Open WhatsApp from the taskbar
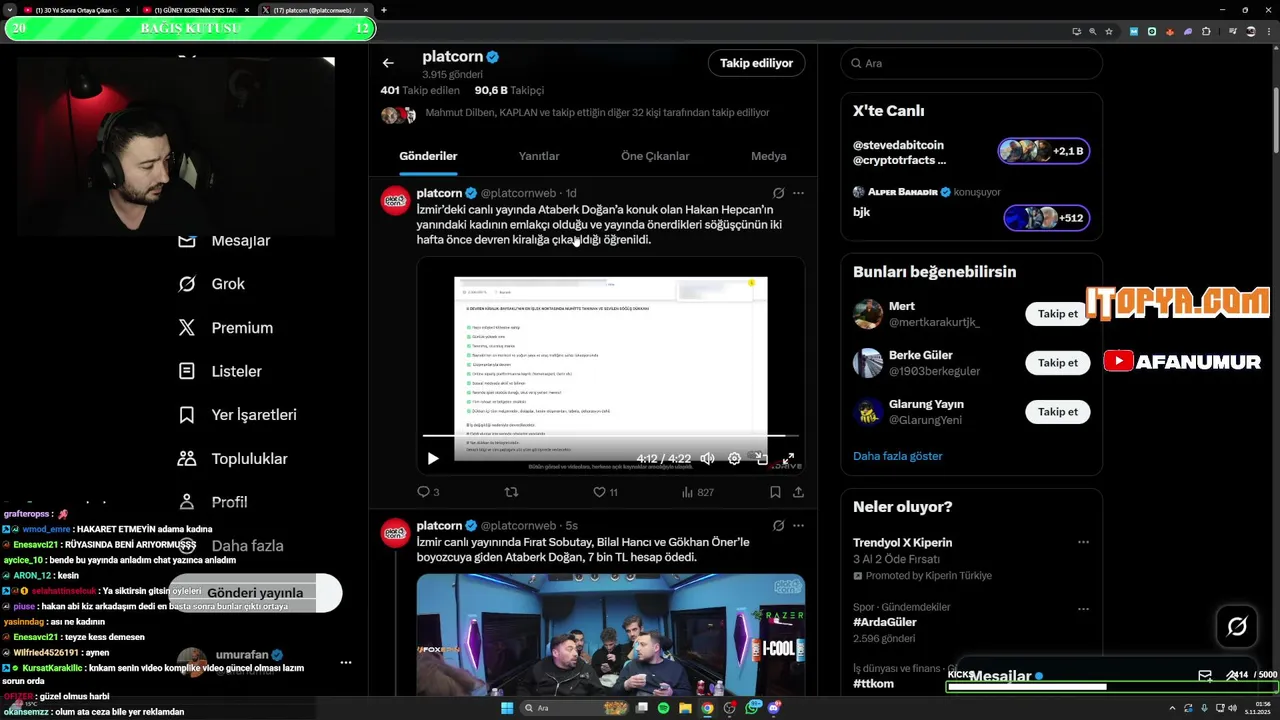Screen dimensions: 1280x720 click(751, 708)
